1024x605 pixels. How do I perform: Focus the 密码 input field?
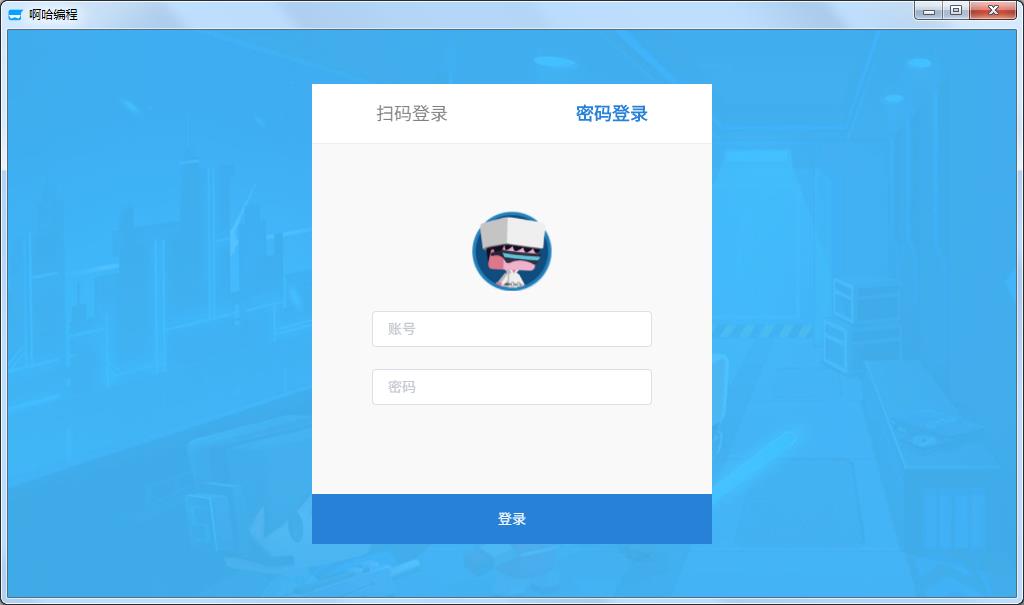511,387
